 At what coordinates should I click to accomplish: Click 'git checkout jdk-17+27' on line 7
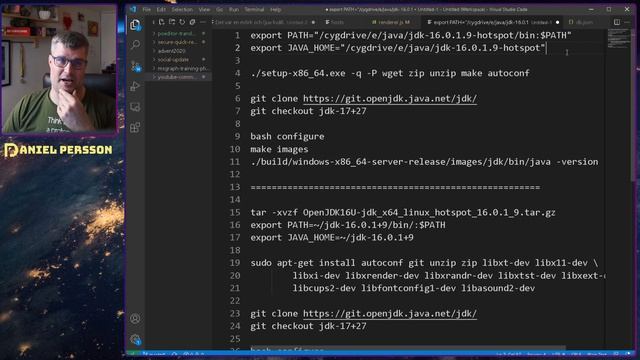tap(308, 111)
